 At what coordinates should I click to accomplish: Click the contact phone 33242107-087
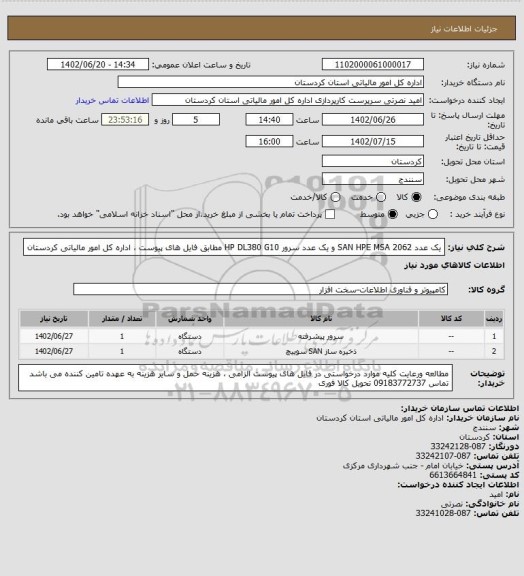(x=443, y=456)
